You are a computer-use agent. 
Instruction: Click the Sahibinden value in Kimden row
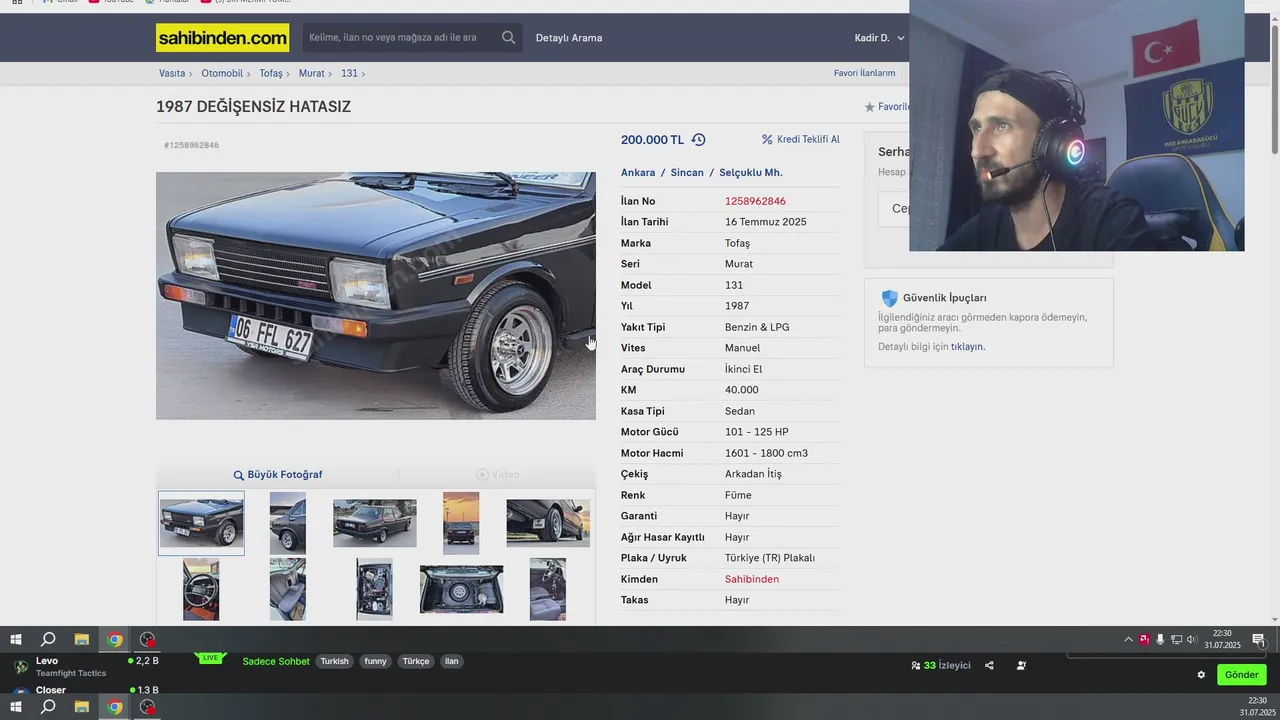pos(752,580)
